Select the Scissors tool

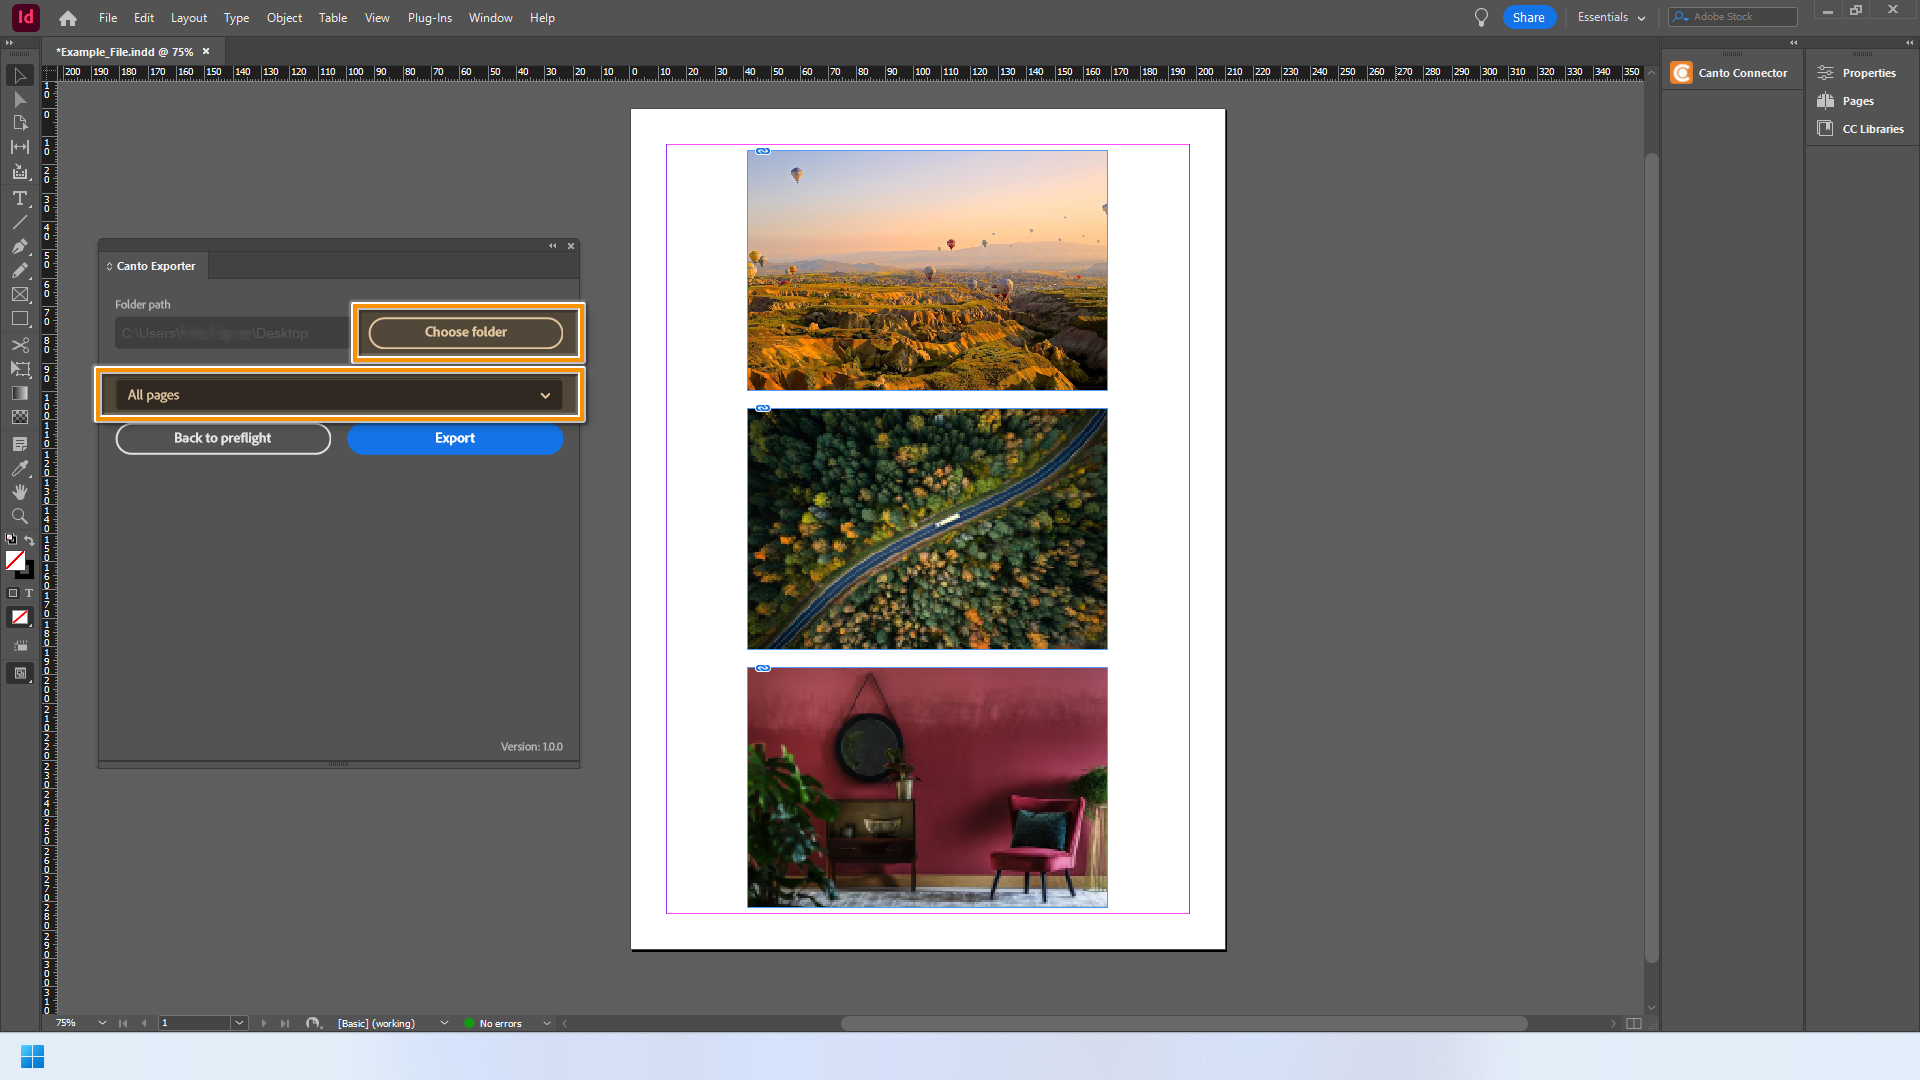(19, 345)
